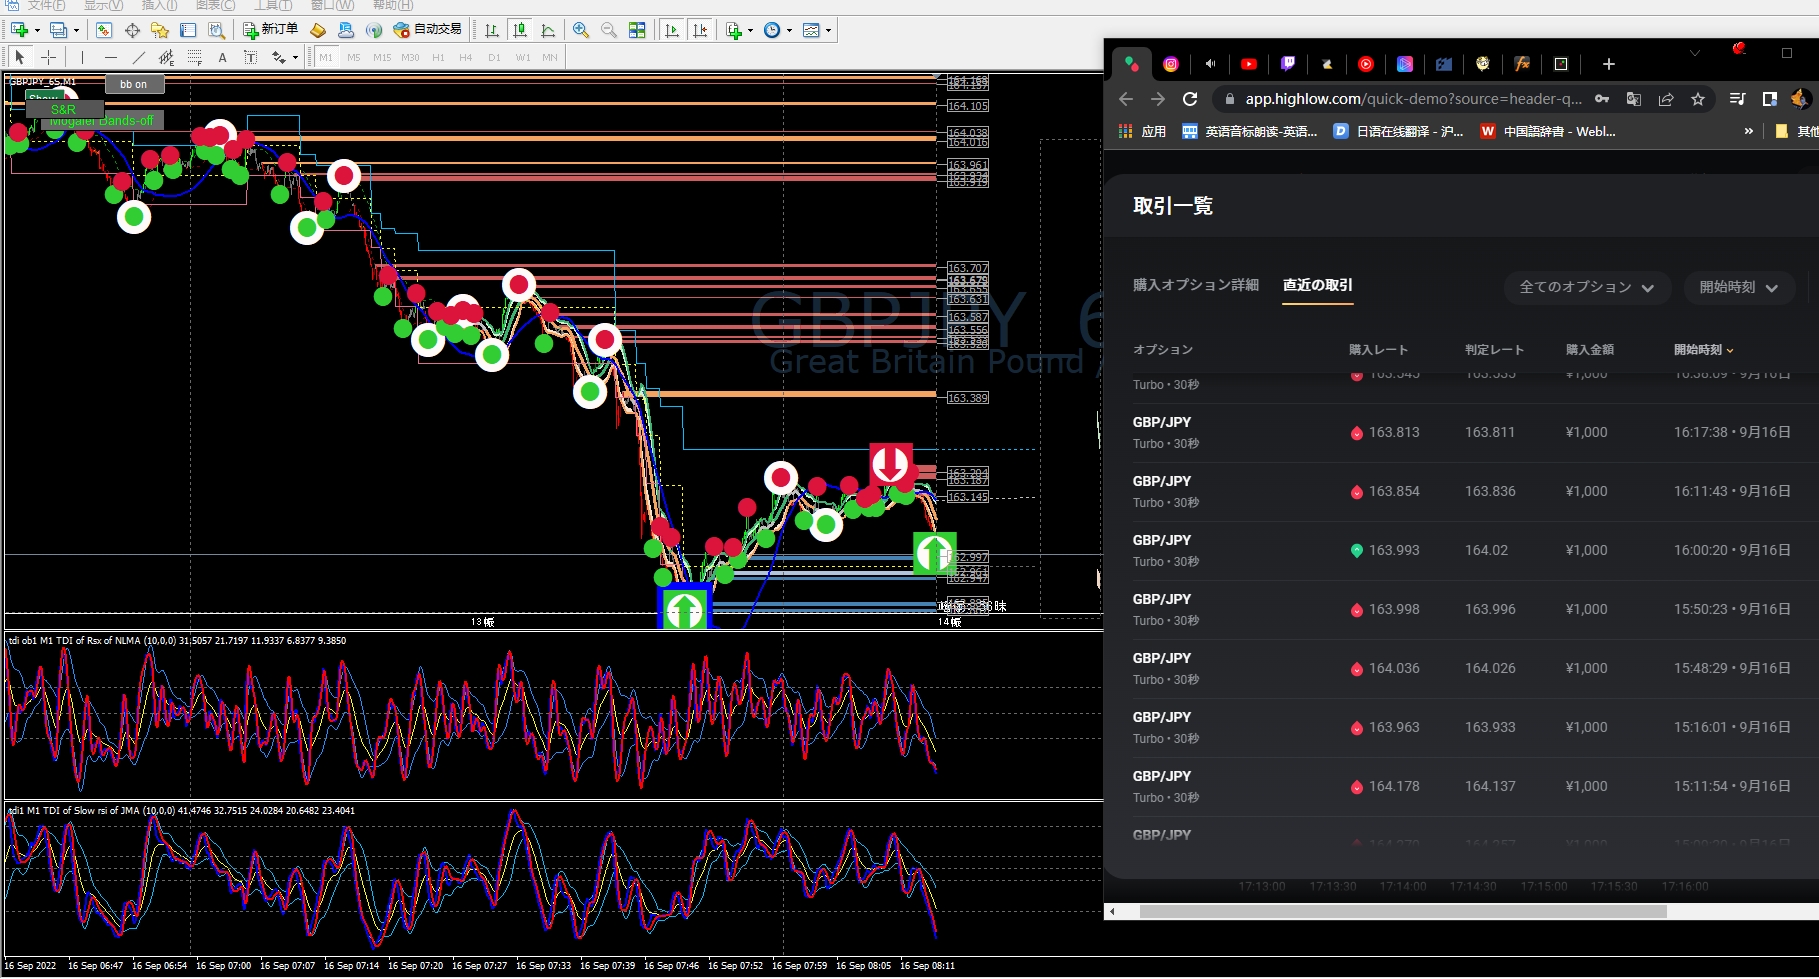This screenshot has height=979, width=1819.
Task: Open the 開始時刻 dropdown filter
Action: click(x=1738, y=287)
